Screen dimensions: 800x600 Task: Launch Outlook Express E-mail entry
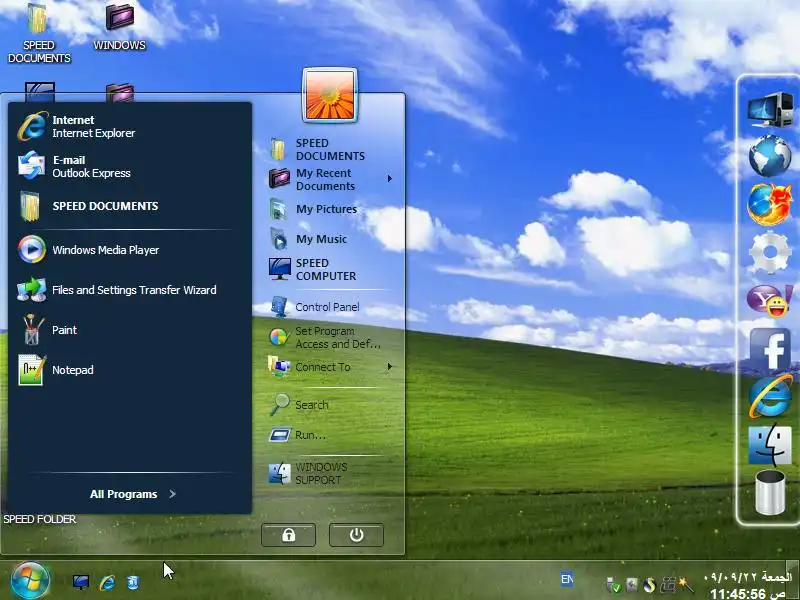[x=74, y=166]
